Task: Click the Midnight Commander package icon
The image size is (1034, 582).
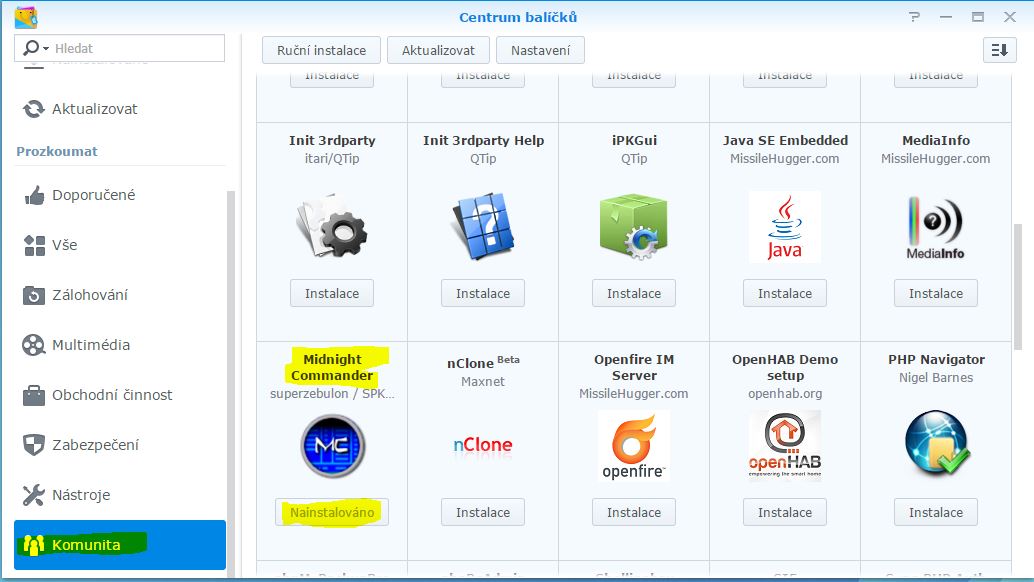Action: coord(332,445)
